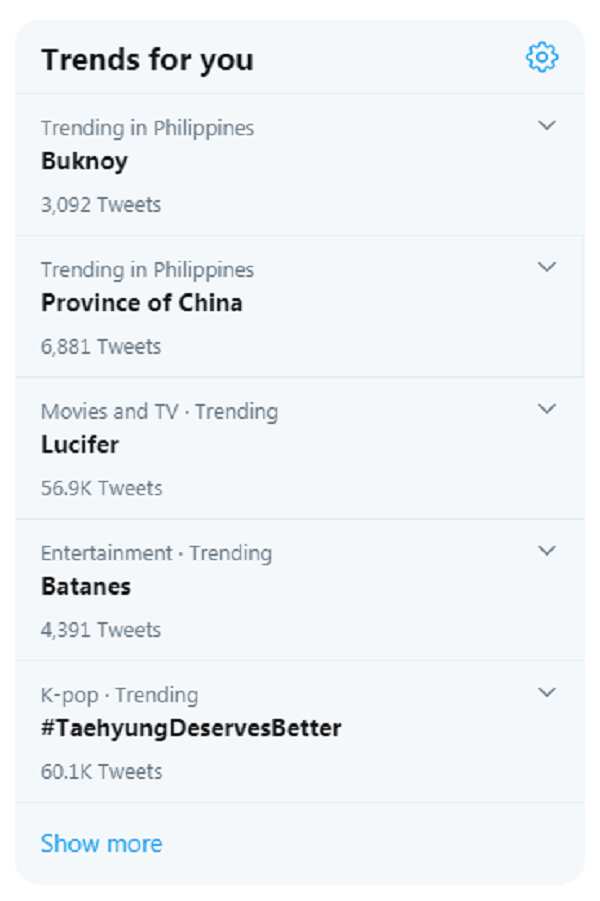Open chevron menu beside Batanes trend
The width and height of the screenshot is (600, 901).
tap(547, 550)
